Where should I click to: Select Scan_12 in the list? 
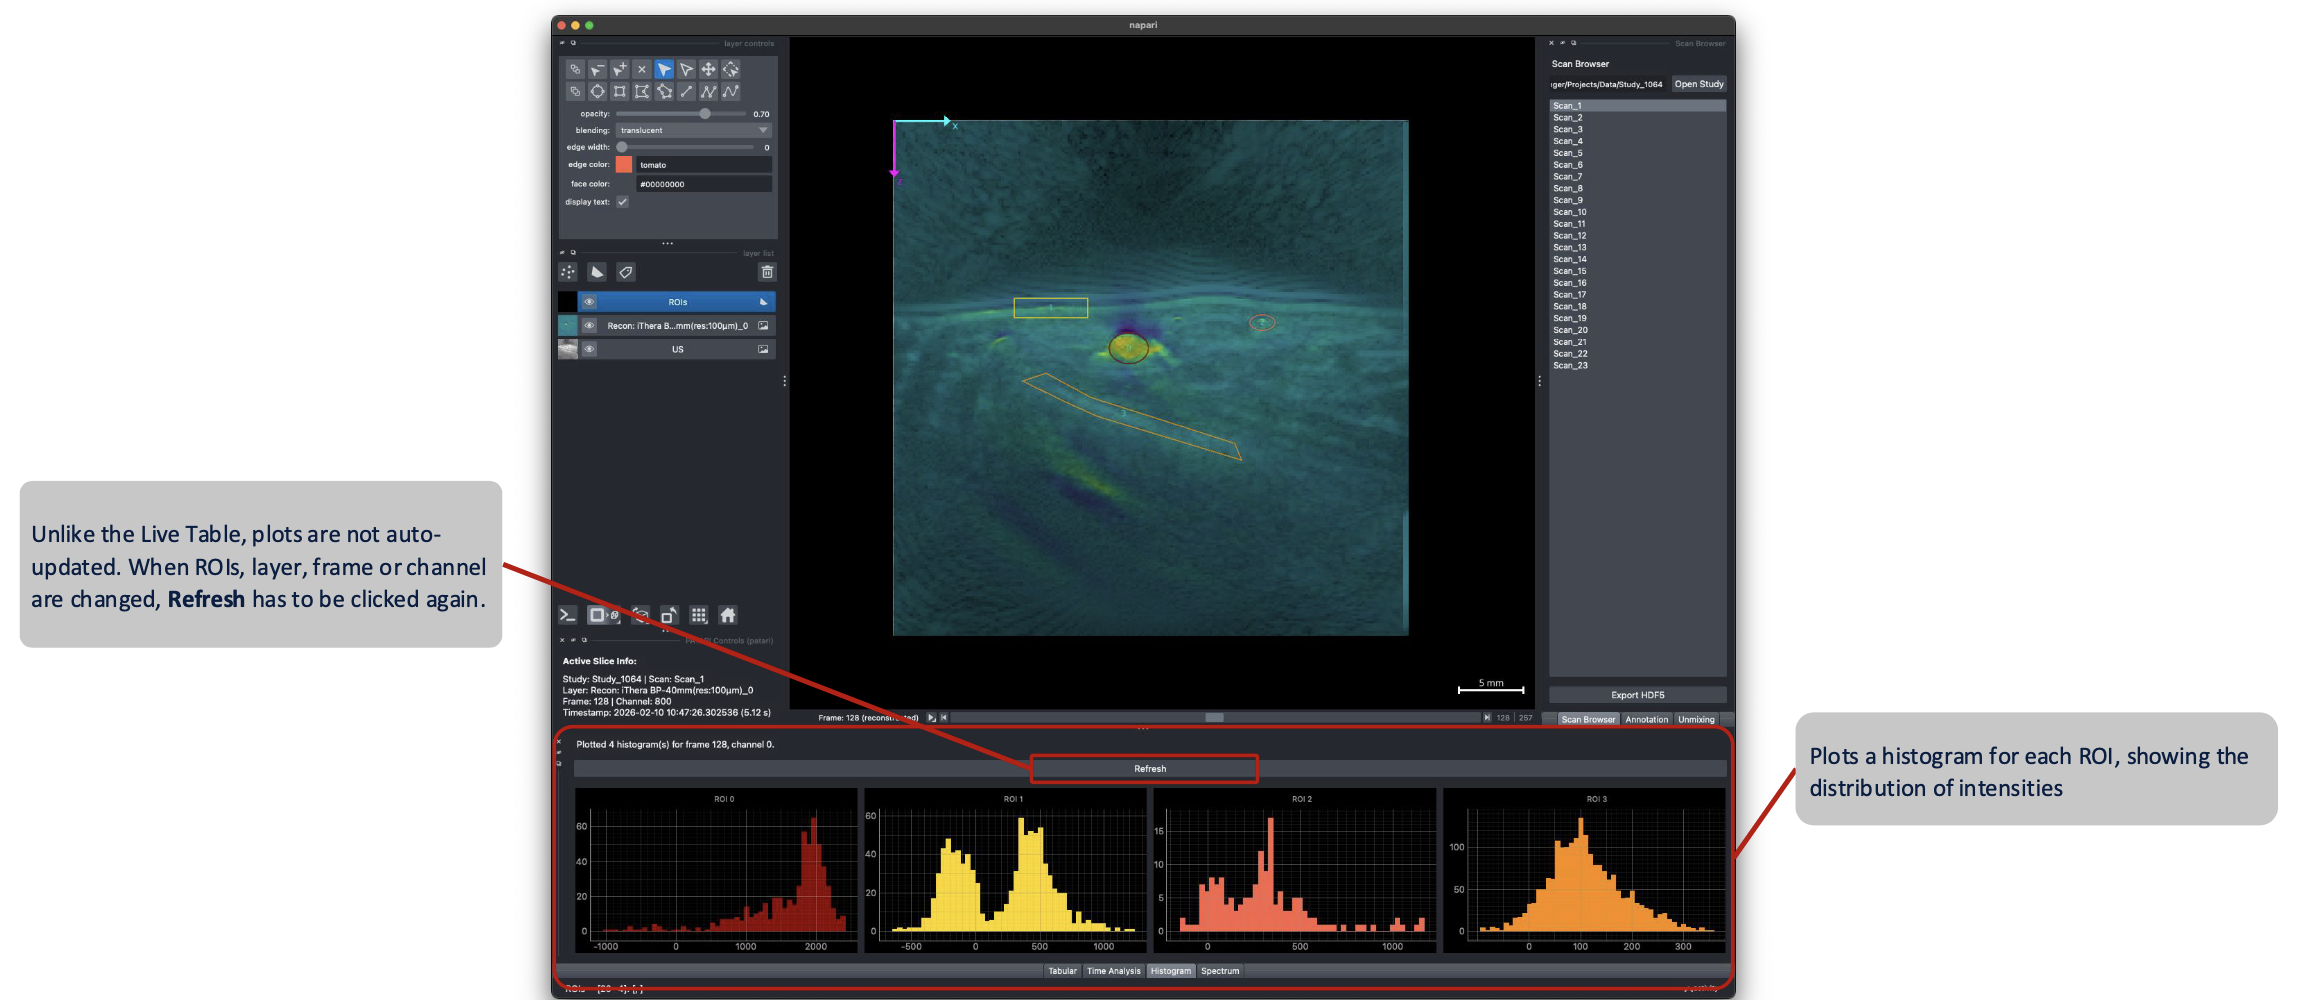1637,236
